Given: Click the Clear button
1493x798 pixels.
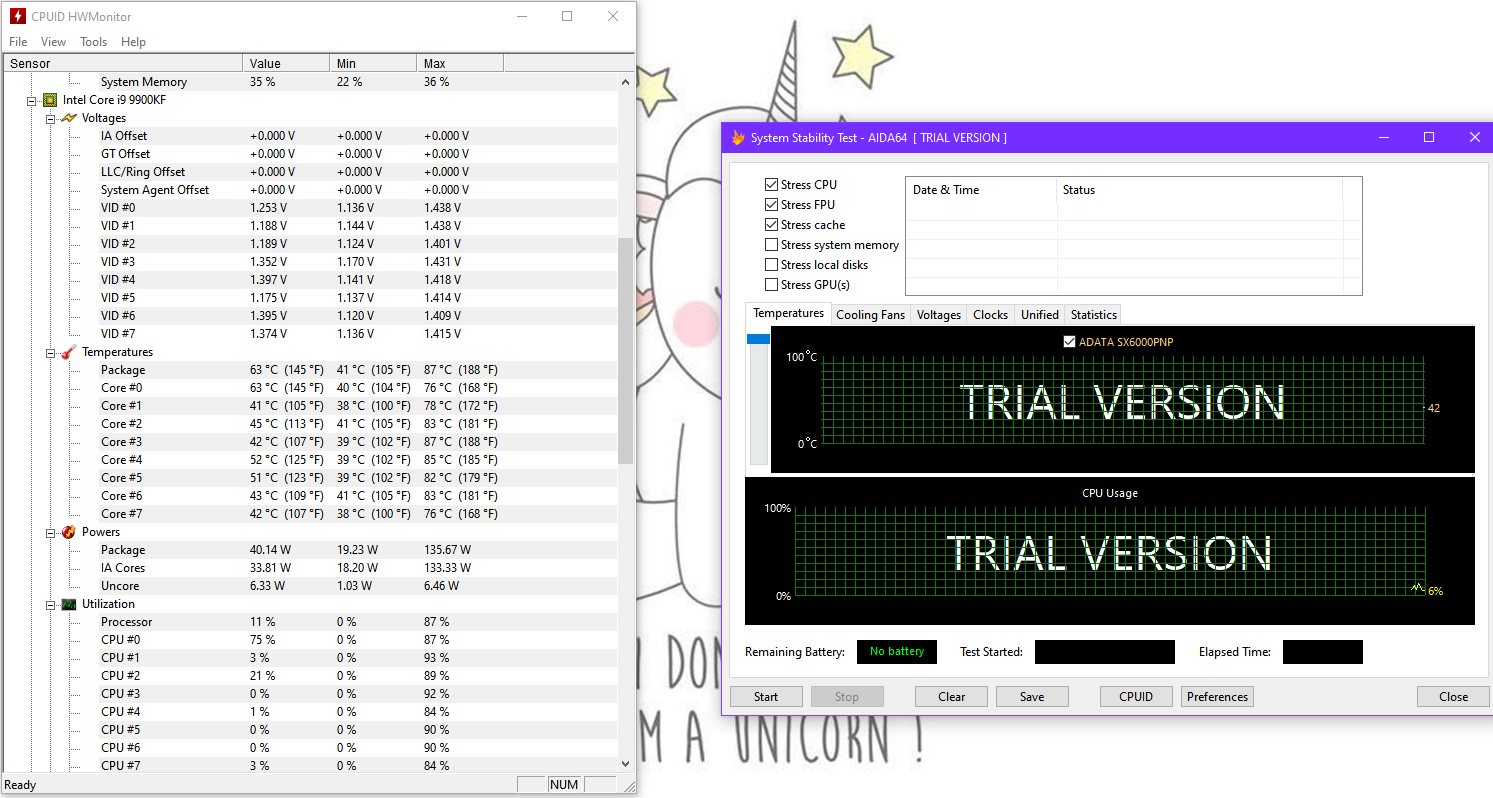Looking at the screenshot, I should (x=952, y=697).
